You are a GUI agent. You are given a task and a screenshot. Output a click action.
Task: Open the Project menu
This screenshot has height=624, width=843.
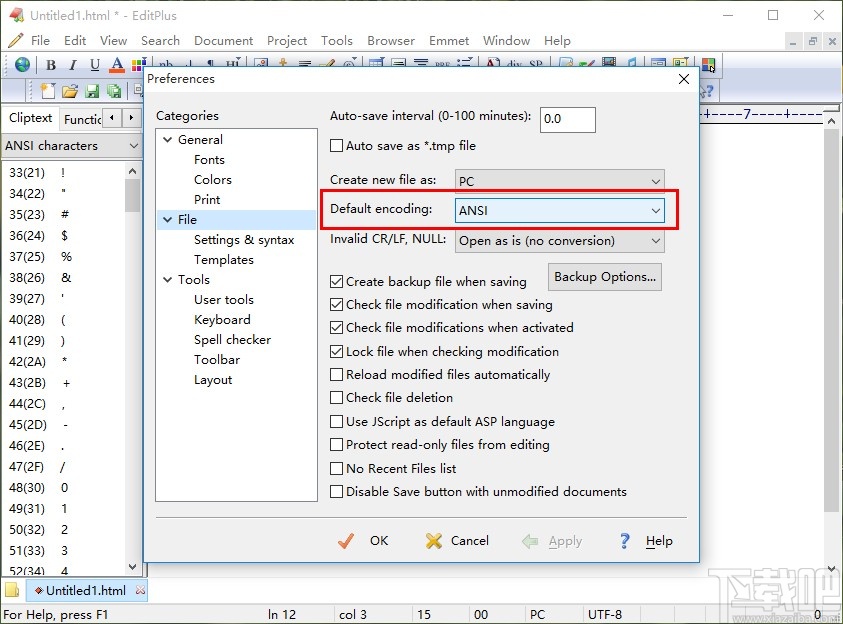pos(287,41)
